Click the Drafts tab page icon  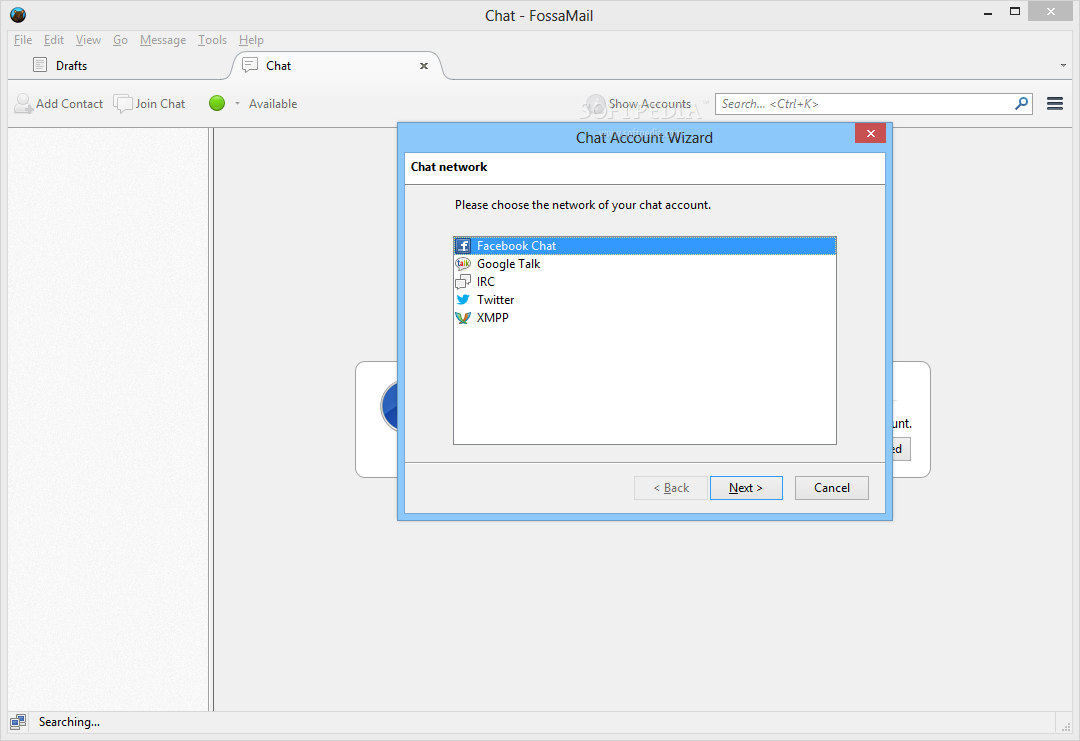click(40, 65)
